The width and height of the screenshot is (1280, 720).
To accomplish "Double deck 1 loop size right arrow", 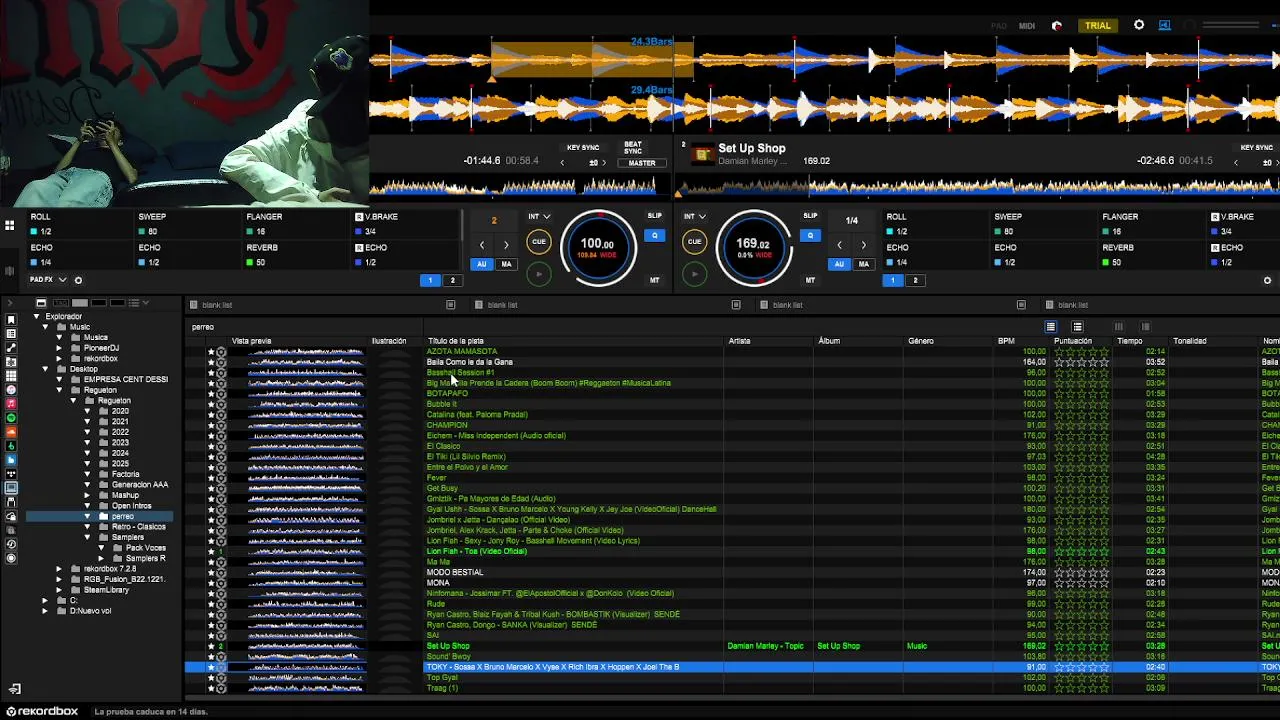I will click(506, 245).
